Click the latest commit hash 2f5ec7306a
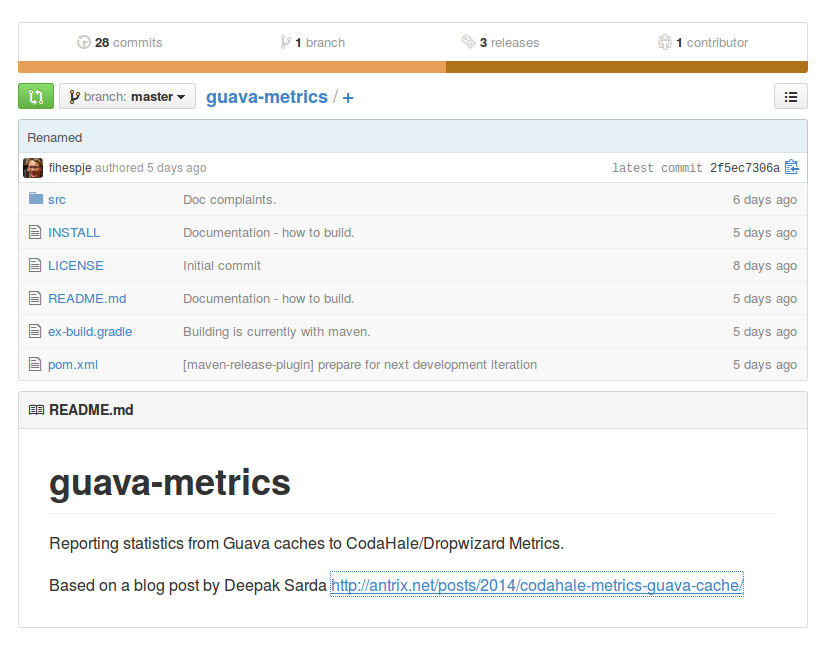 coord(745,168)
